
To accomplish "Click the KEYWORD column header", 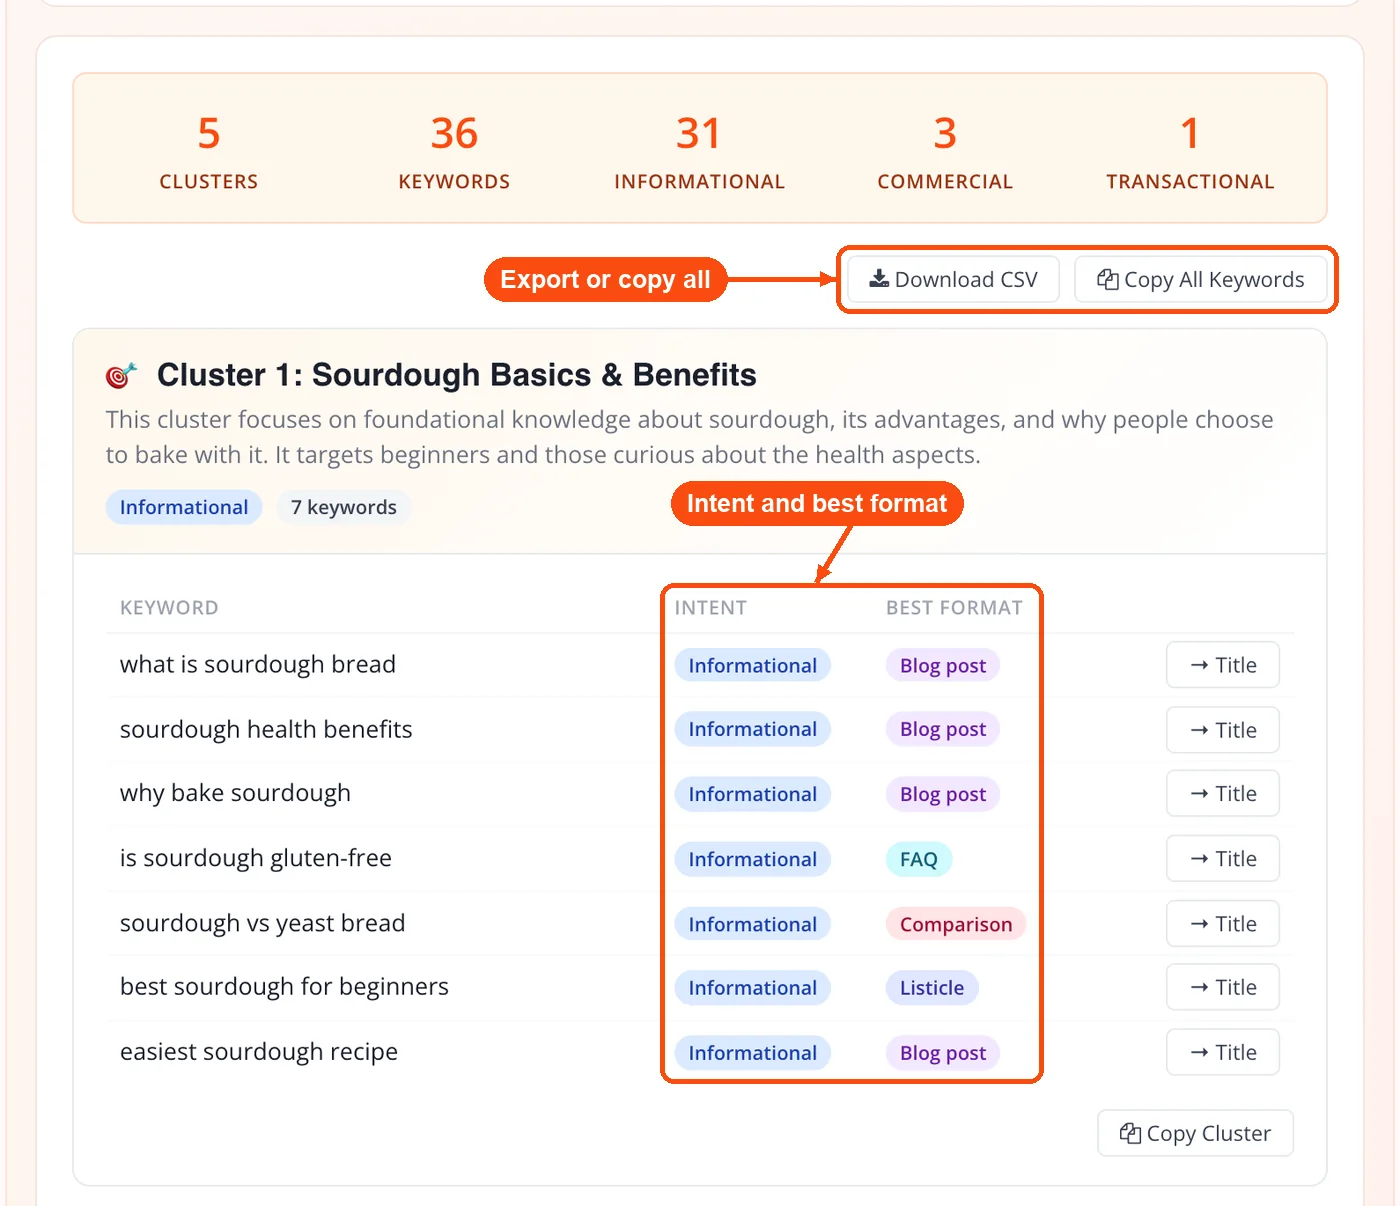I will (x=169, y=608).
